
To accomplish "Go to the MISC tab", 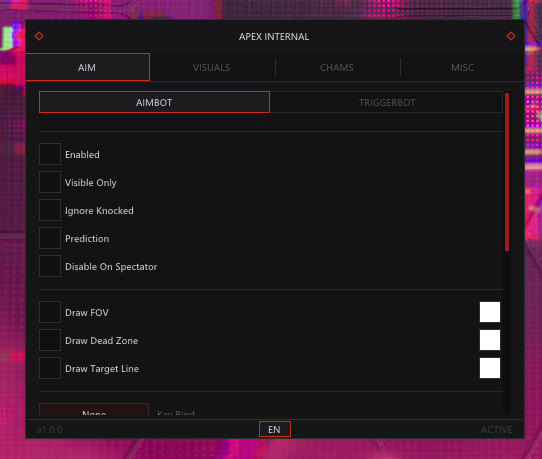I will [x=462, y=67].
